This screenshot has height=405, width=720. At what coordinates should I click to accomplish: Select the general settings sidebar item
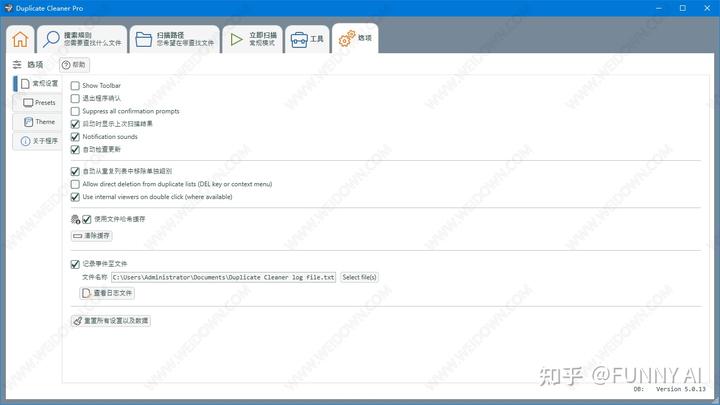pos(39,84)
